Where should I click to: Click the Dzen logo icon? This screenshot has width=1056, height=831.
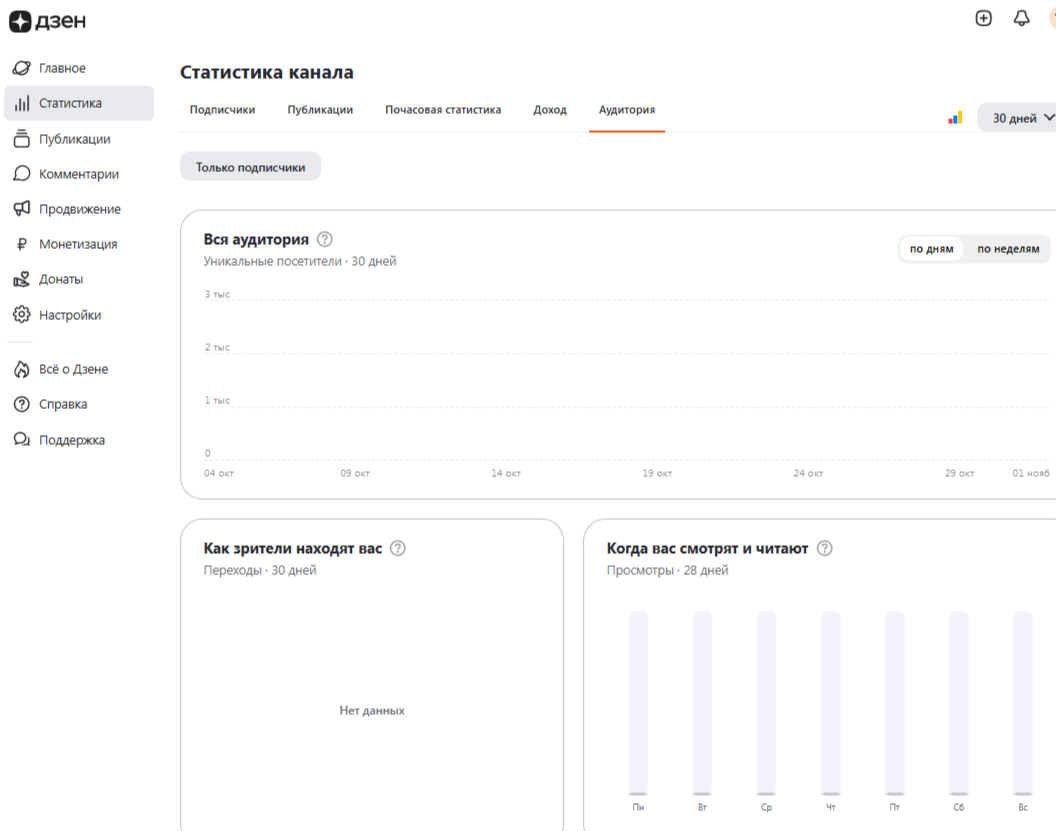click(21, 21)
